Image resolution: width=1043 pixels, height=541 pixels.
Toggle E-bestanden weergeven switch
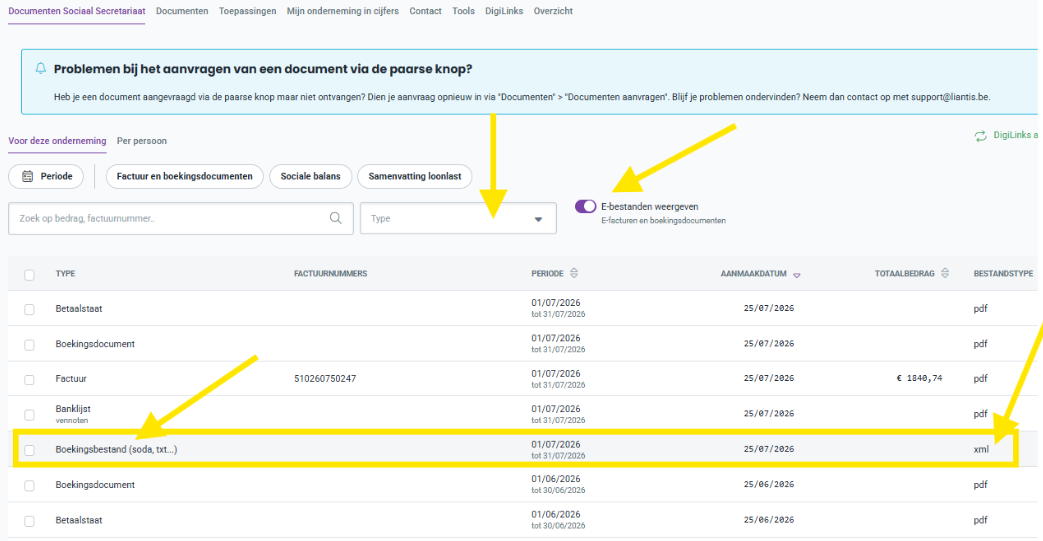(585, 206)
